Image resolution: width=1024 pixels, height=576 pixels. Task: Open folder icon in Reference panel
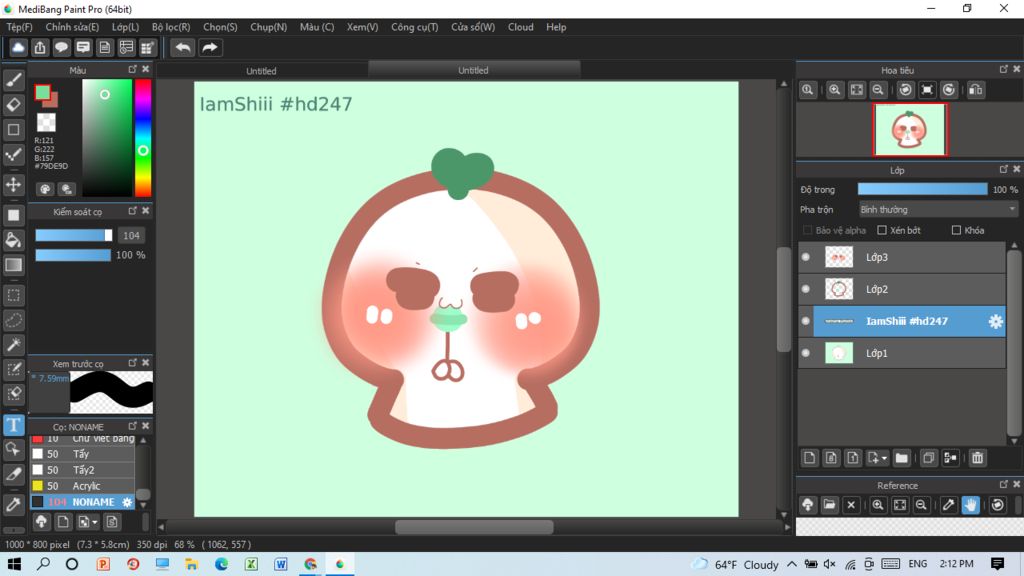[x=829, y=505]
